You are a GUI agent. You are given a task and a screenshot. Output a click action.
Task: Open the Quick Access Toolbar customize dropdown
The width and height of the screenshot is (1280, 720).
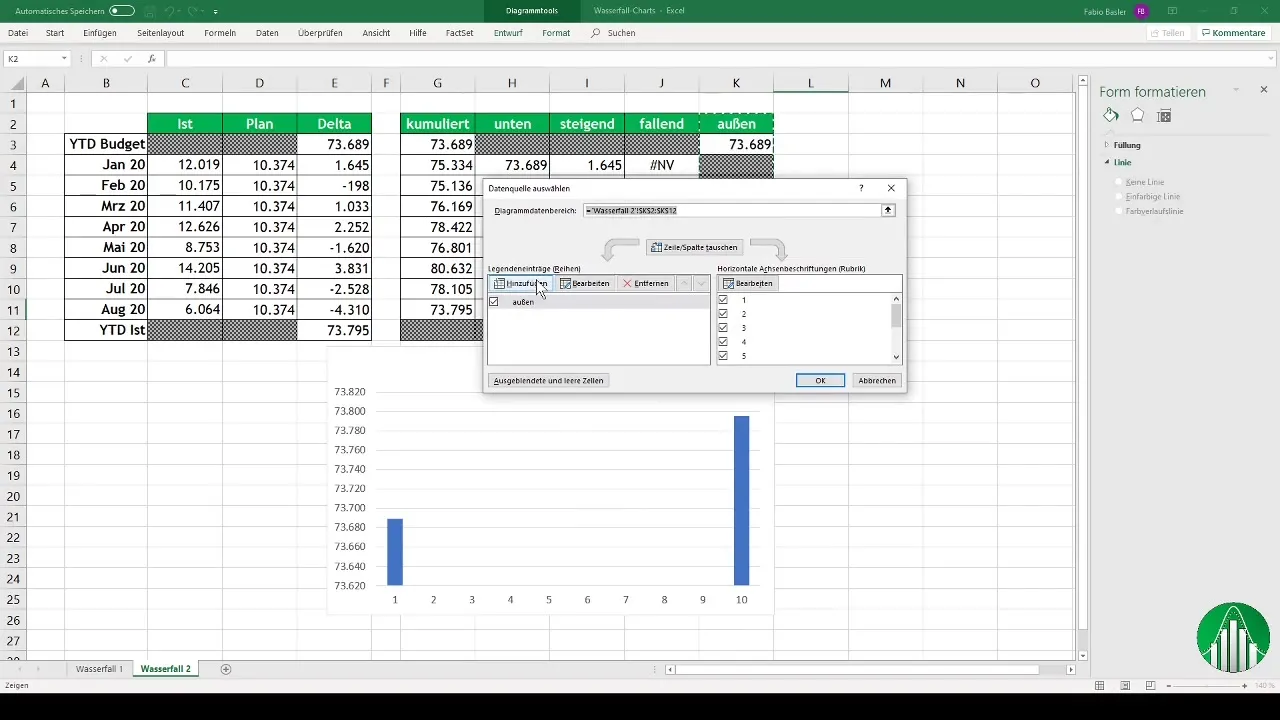point(216,11)
